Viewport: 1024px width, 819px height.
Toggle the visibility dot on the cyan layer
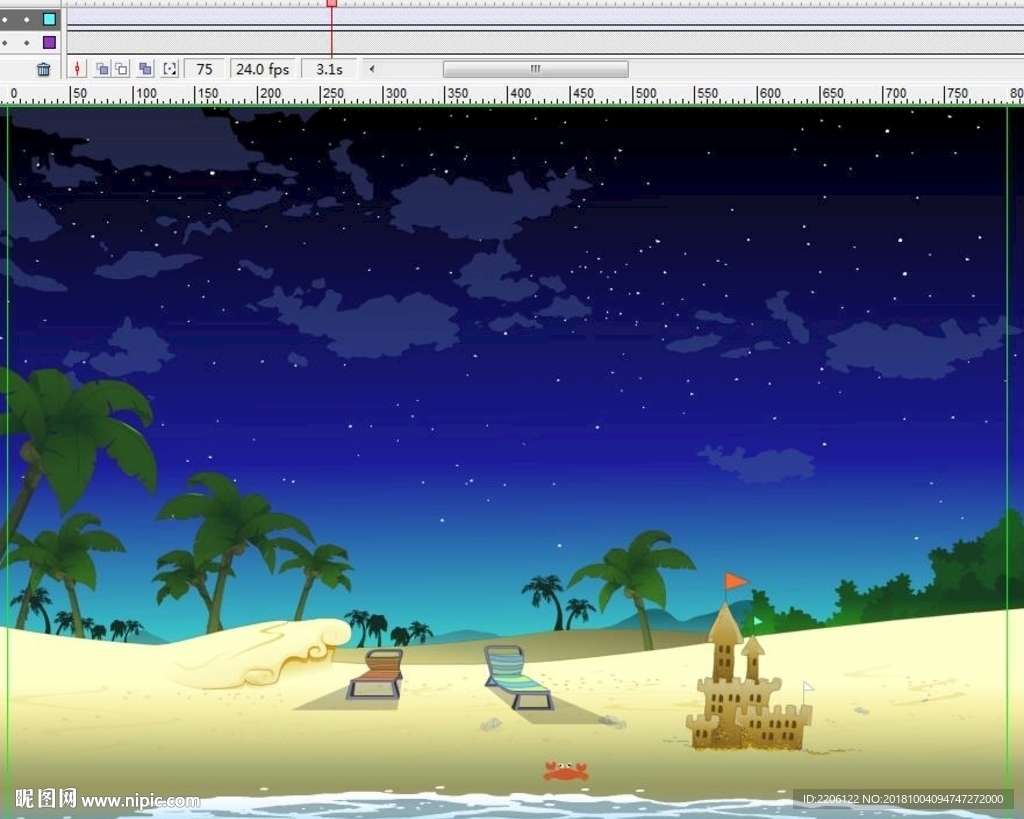pos(5,20)
